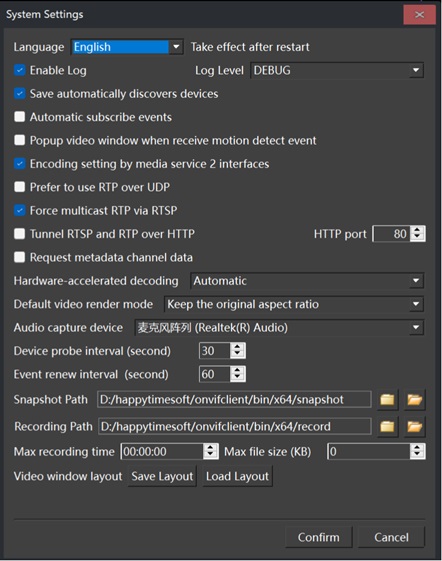Open the Language dropdown
Image resolution: width=442 pixels, height=561 pixels.
coord(127,47)
